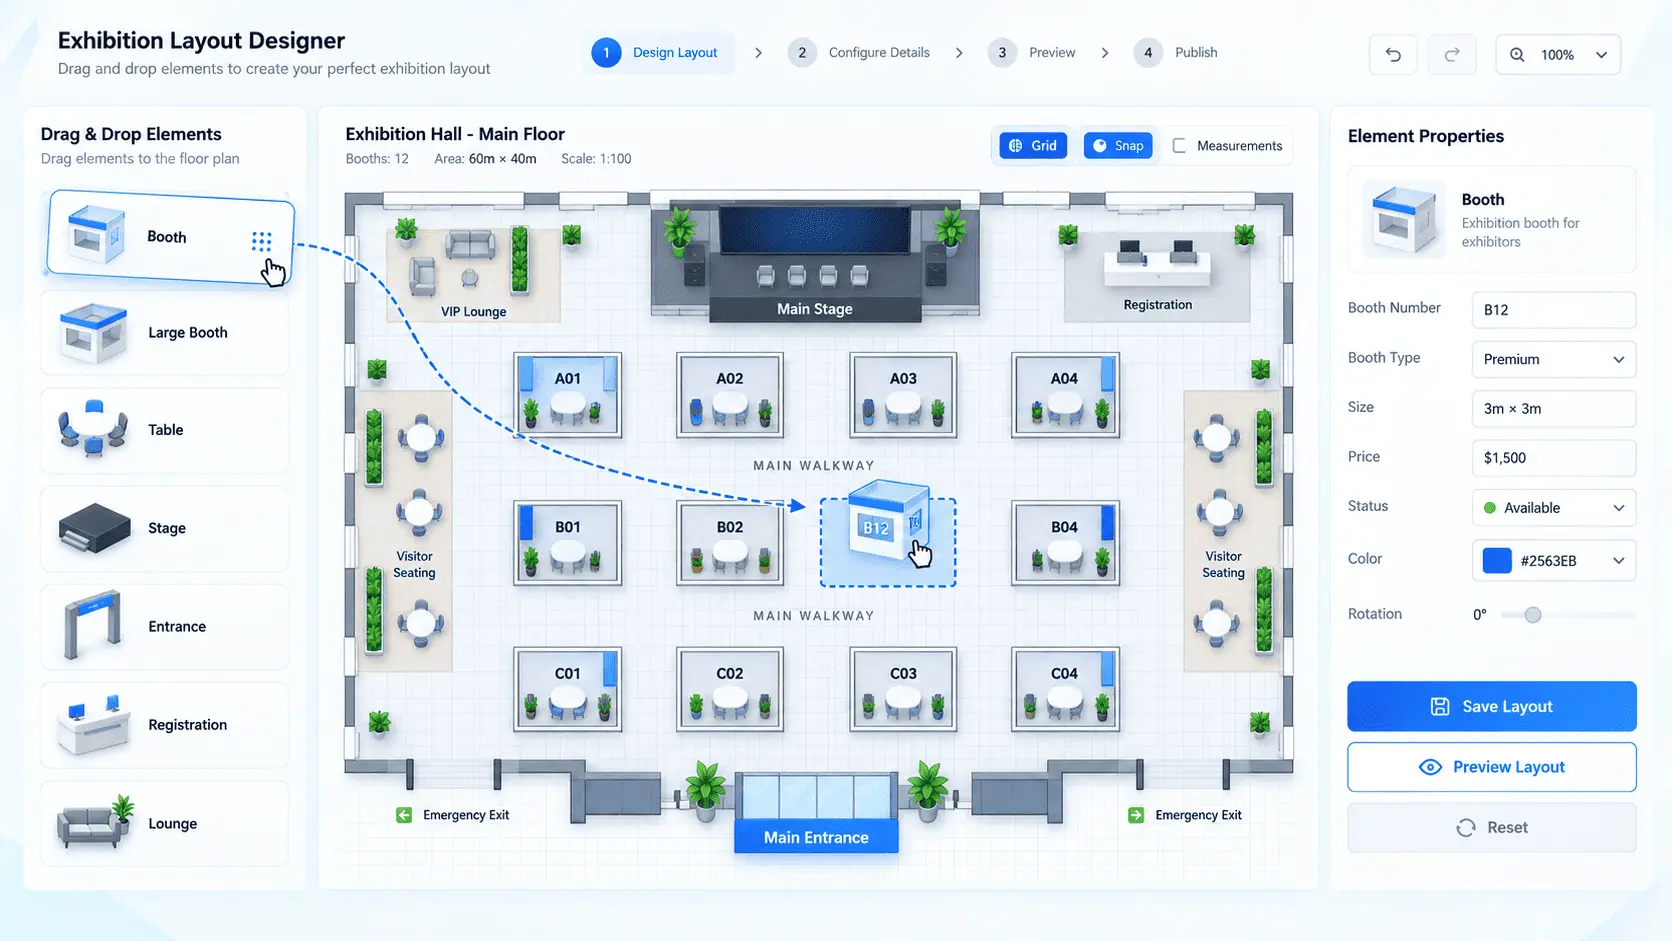Click the Preview Layout button
Screen dimensions: 1672x941
coord(1491,767)
